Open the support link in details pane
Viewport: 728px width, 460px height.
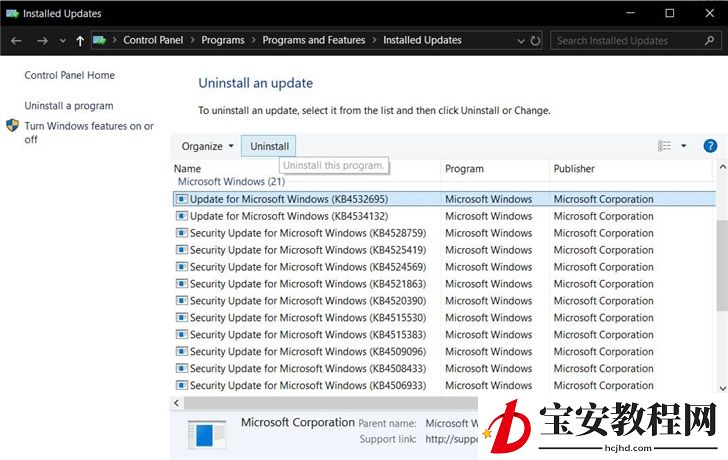pos(451,439)
